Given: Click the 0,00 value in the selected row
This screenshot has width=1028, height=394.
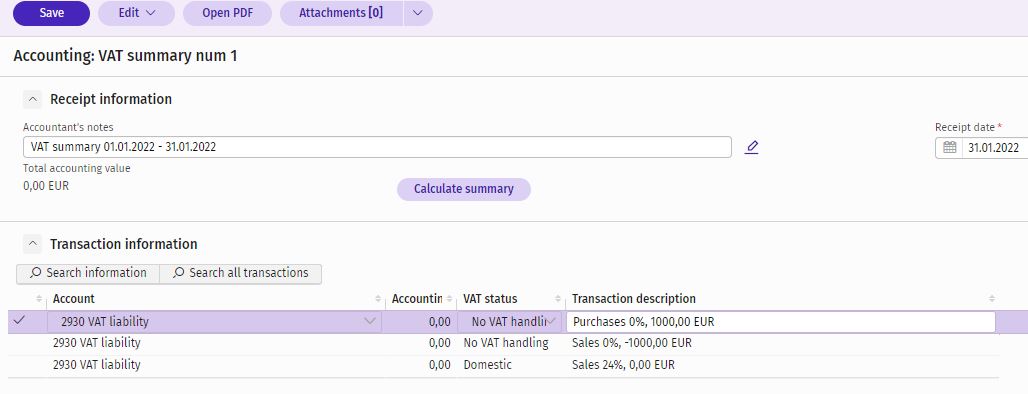Looking at the screenshot, I should coord(439,322).
